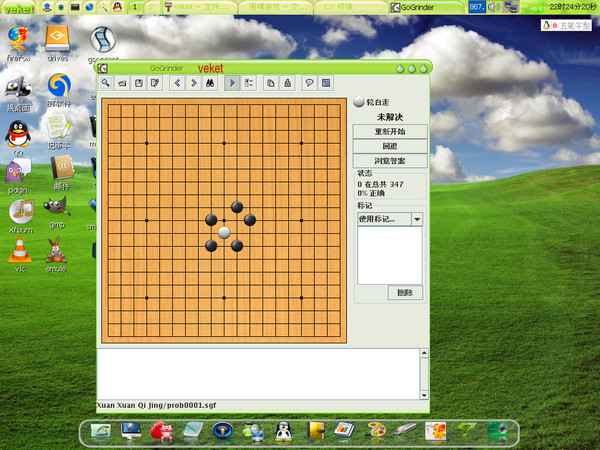Viewport: 600px width, 450px height.
Task: Open the Firefox desktop icon
Action: [x=18, y=39]
